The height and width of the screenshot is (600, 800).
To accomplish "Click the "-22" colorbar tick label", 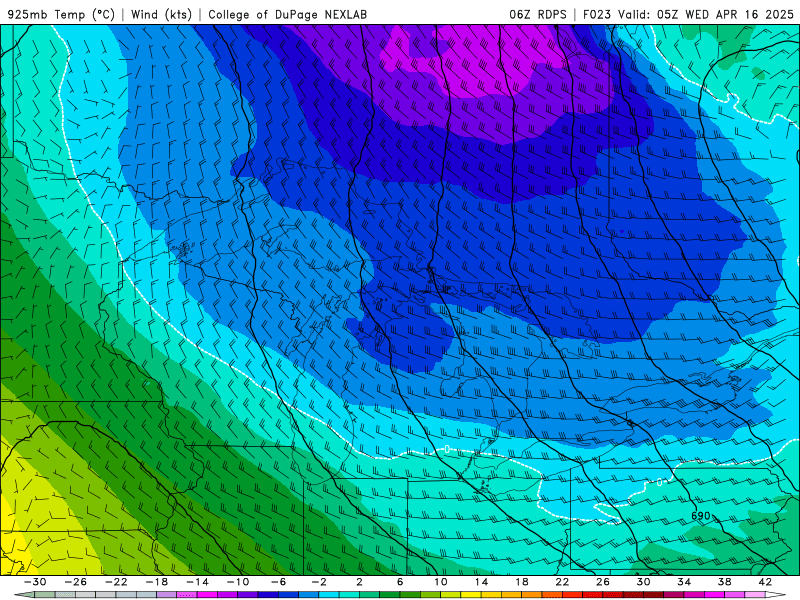I will pos(116,582).
